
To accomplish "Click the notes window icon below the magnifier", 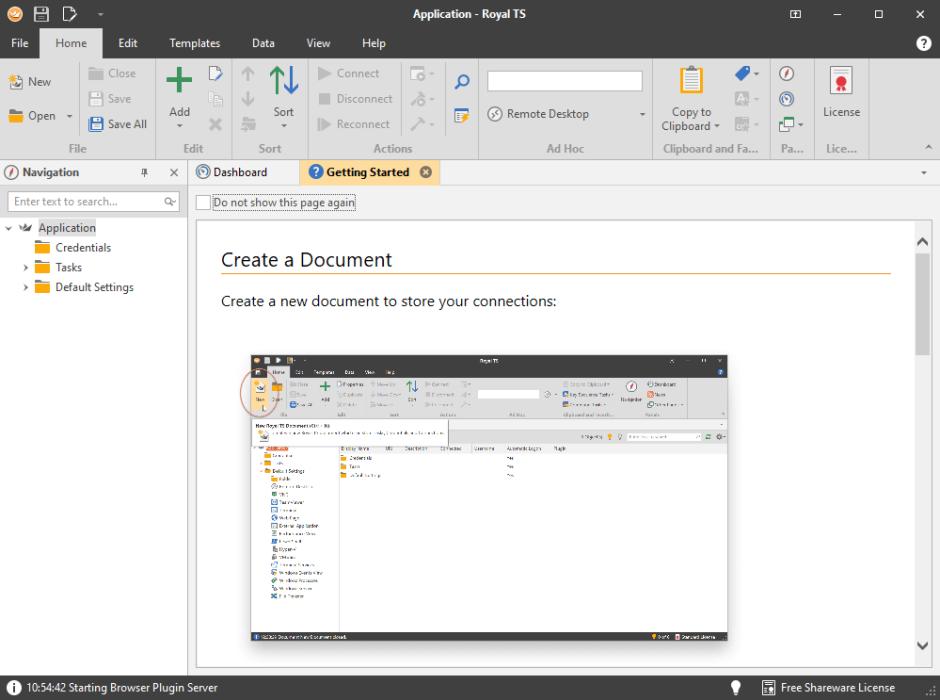I will 462,115.
